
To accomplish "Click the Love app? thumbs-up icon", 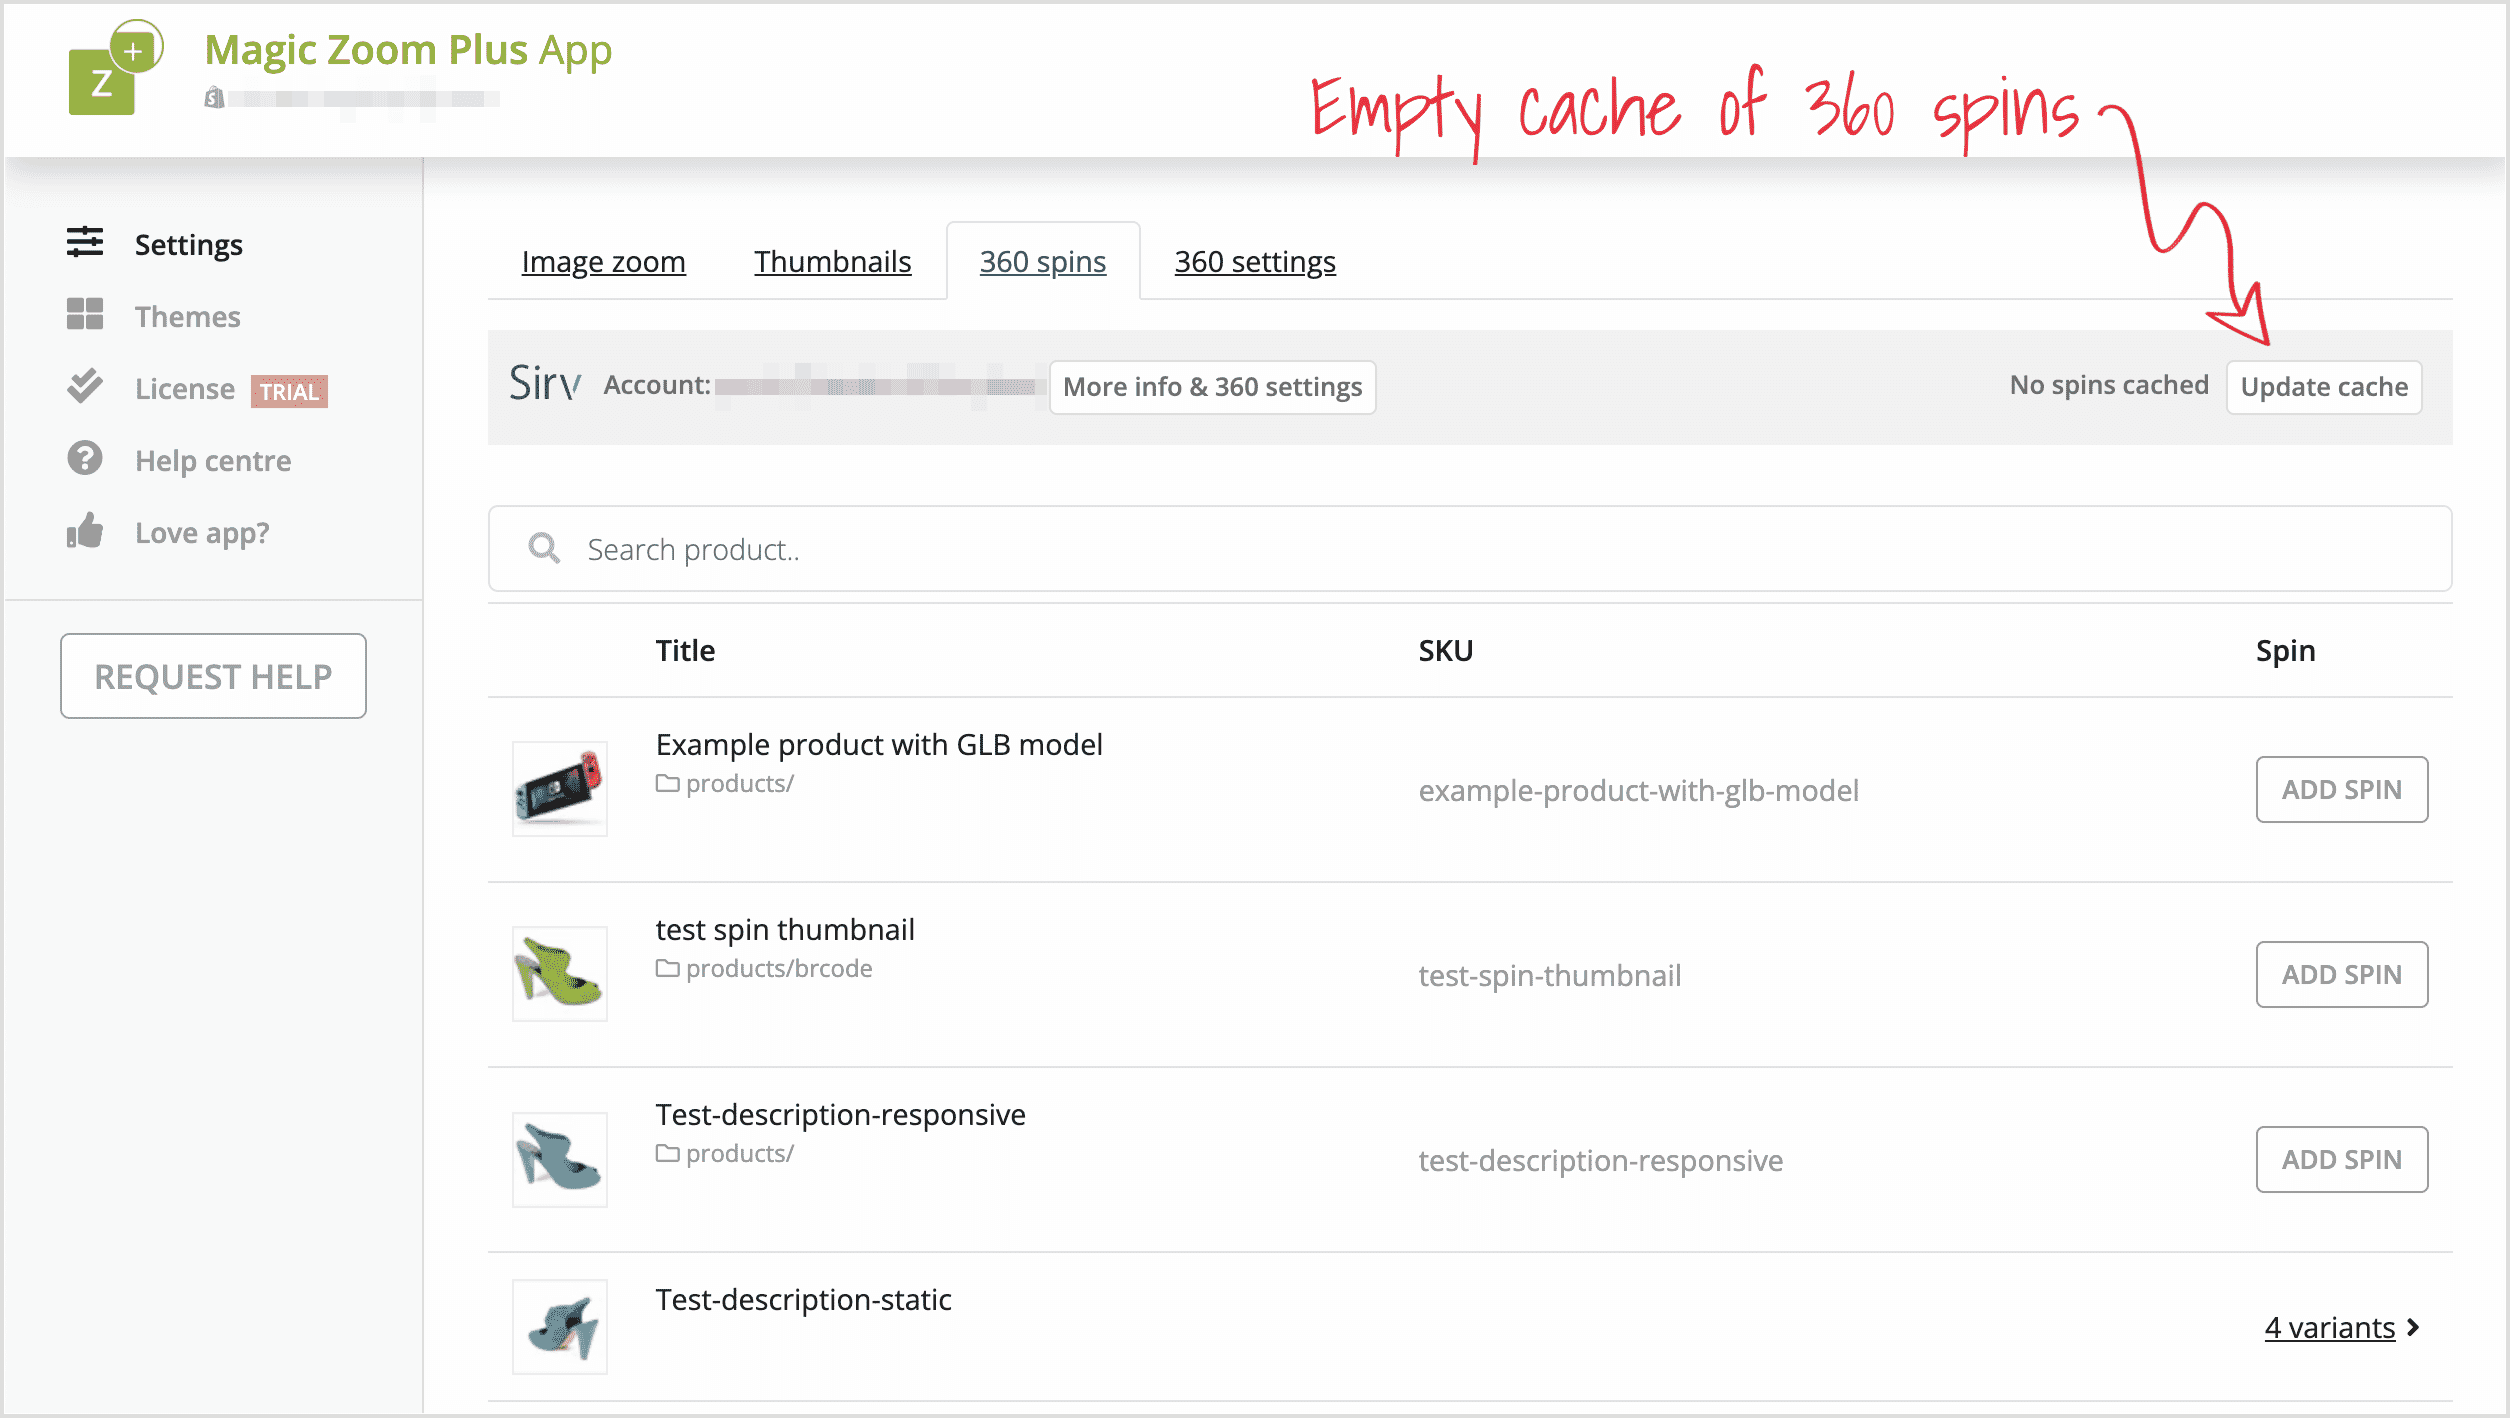I will 85,532.
